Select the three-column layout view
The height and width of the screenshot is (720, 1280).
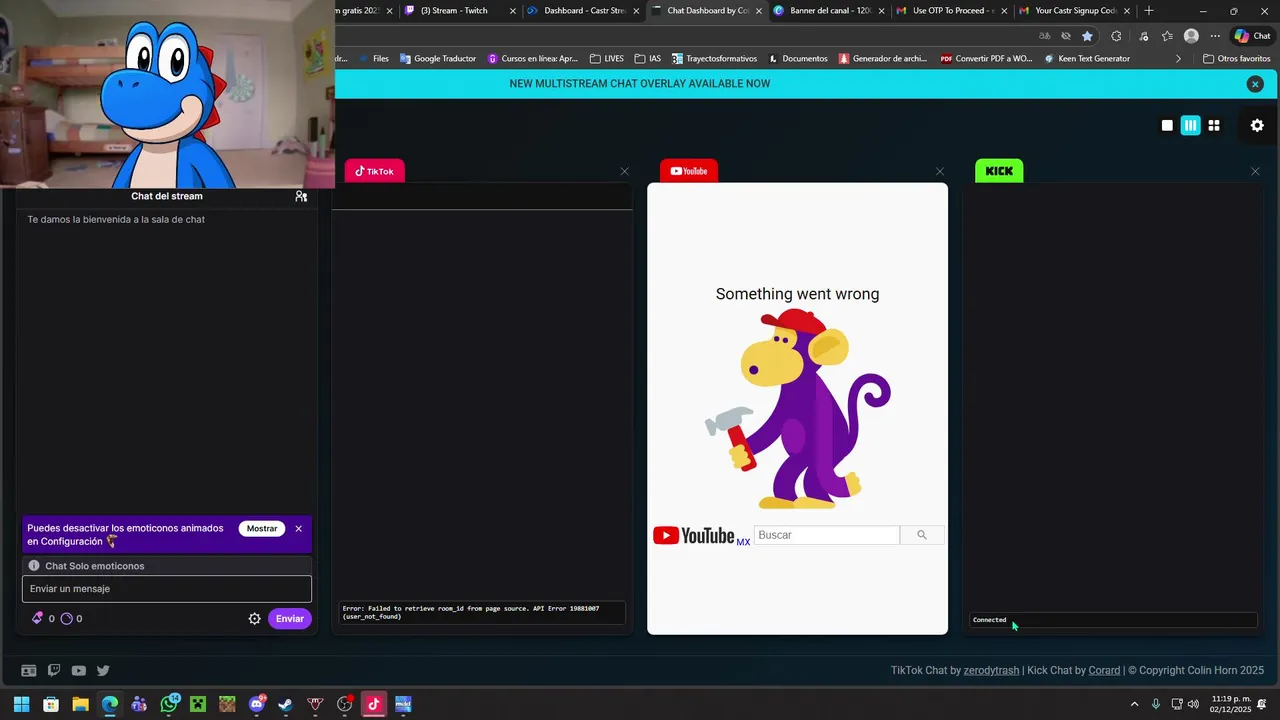[x=1190, y=125]
